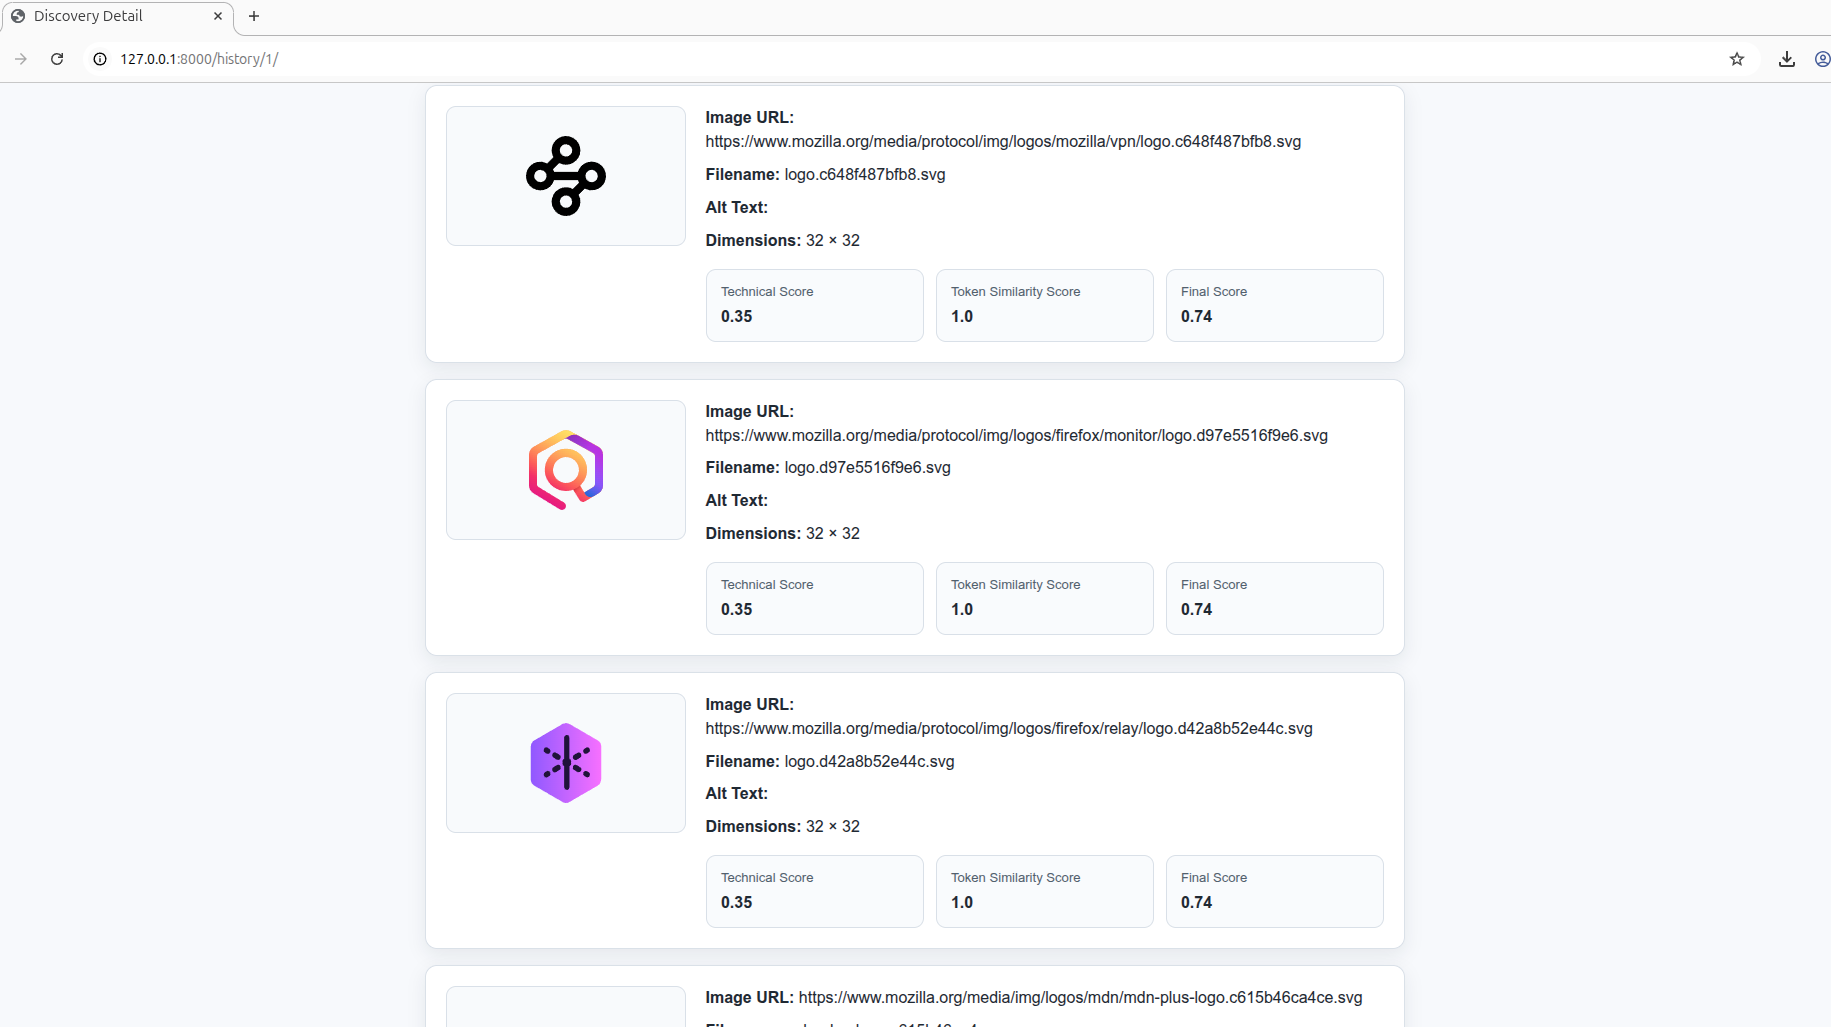Close the Discovery Detail tab

tap(218, 16)
